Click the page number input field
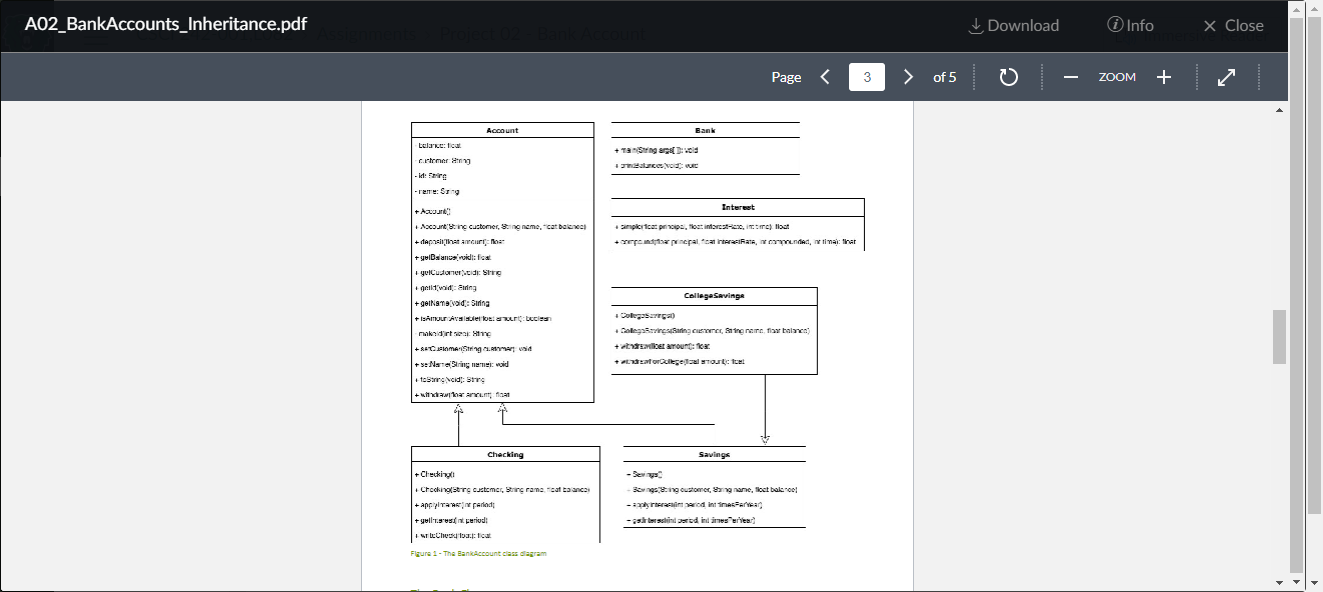 867,77
